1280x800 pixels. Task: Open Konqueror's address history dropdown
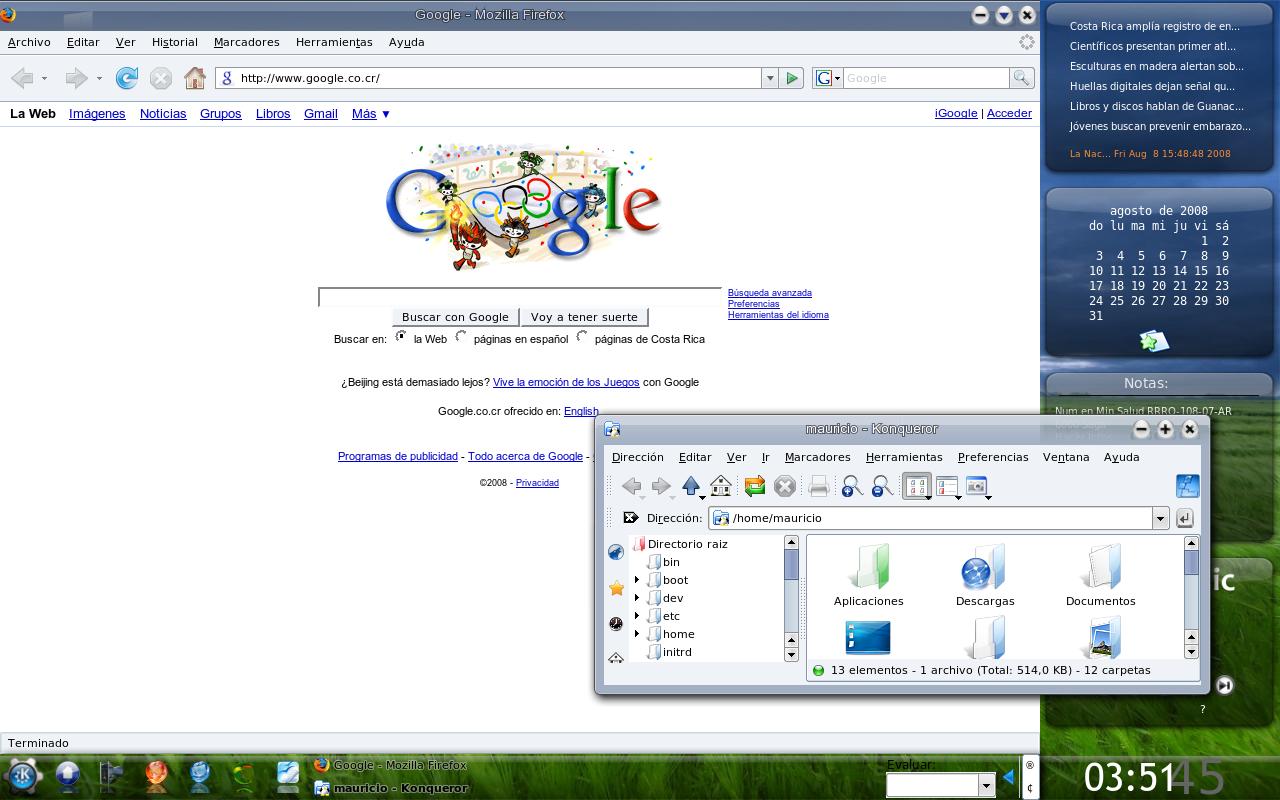(x=1160, y=518)
